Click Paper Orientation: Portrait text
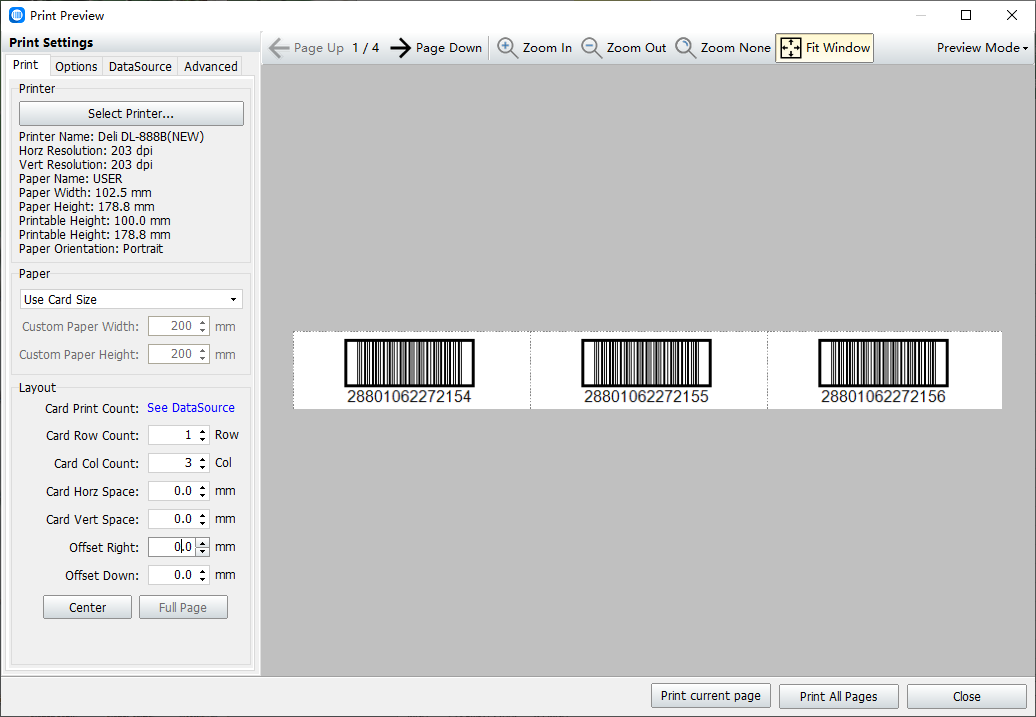This screenshot has width=1036, height=717. (x=91, y=248)
